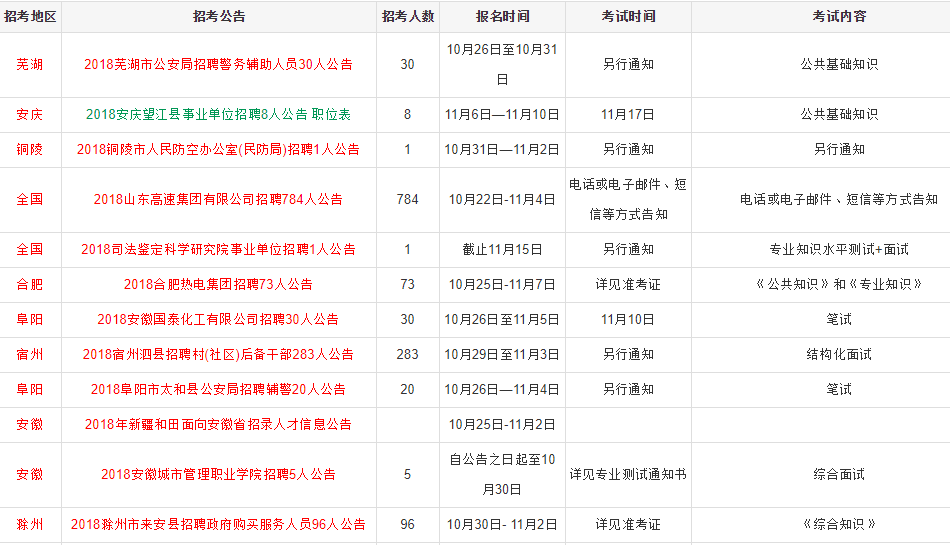Screen dimensions: 950x545
Task: Select the 报名时间 column header
Action: pyautogui.click(x=502, y=16)
